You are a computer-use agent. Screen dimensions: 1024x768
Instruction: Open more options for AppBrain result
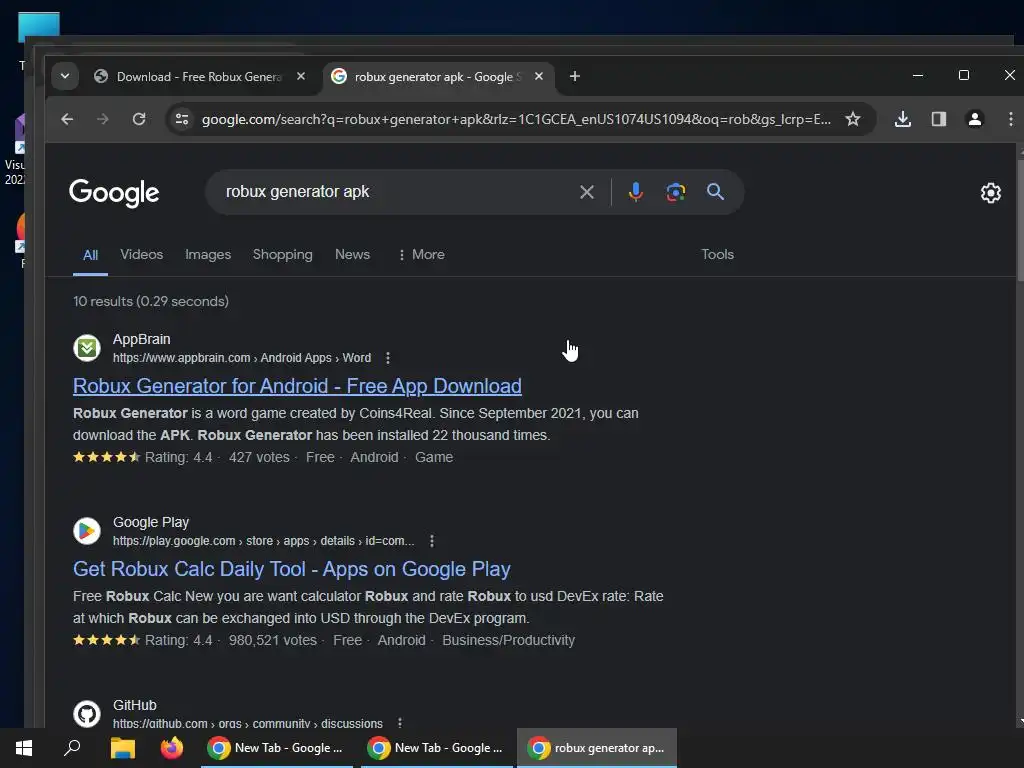(388, 358)
